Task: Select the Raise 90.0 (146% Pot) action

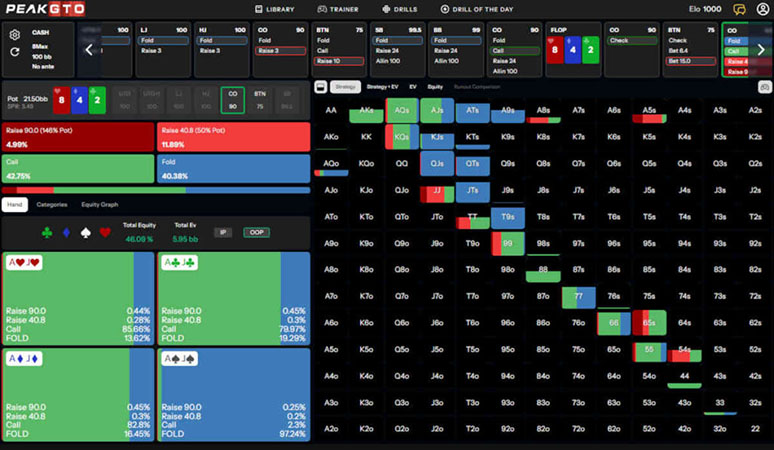Action: click(x=78, y=137)
